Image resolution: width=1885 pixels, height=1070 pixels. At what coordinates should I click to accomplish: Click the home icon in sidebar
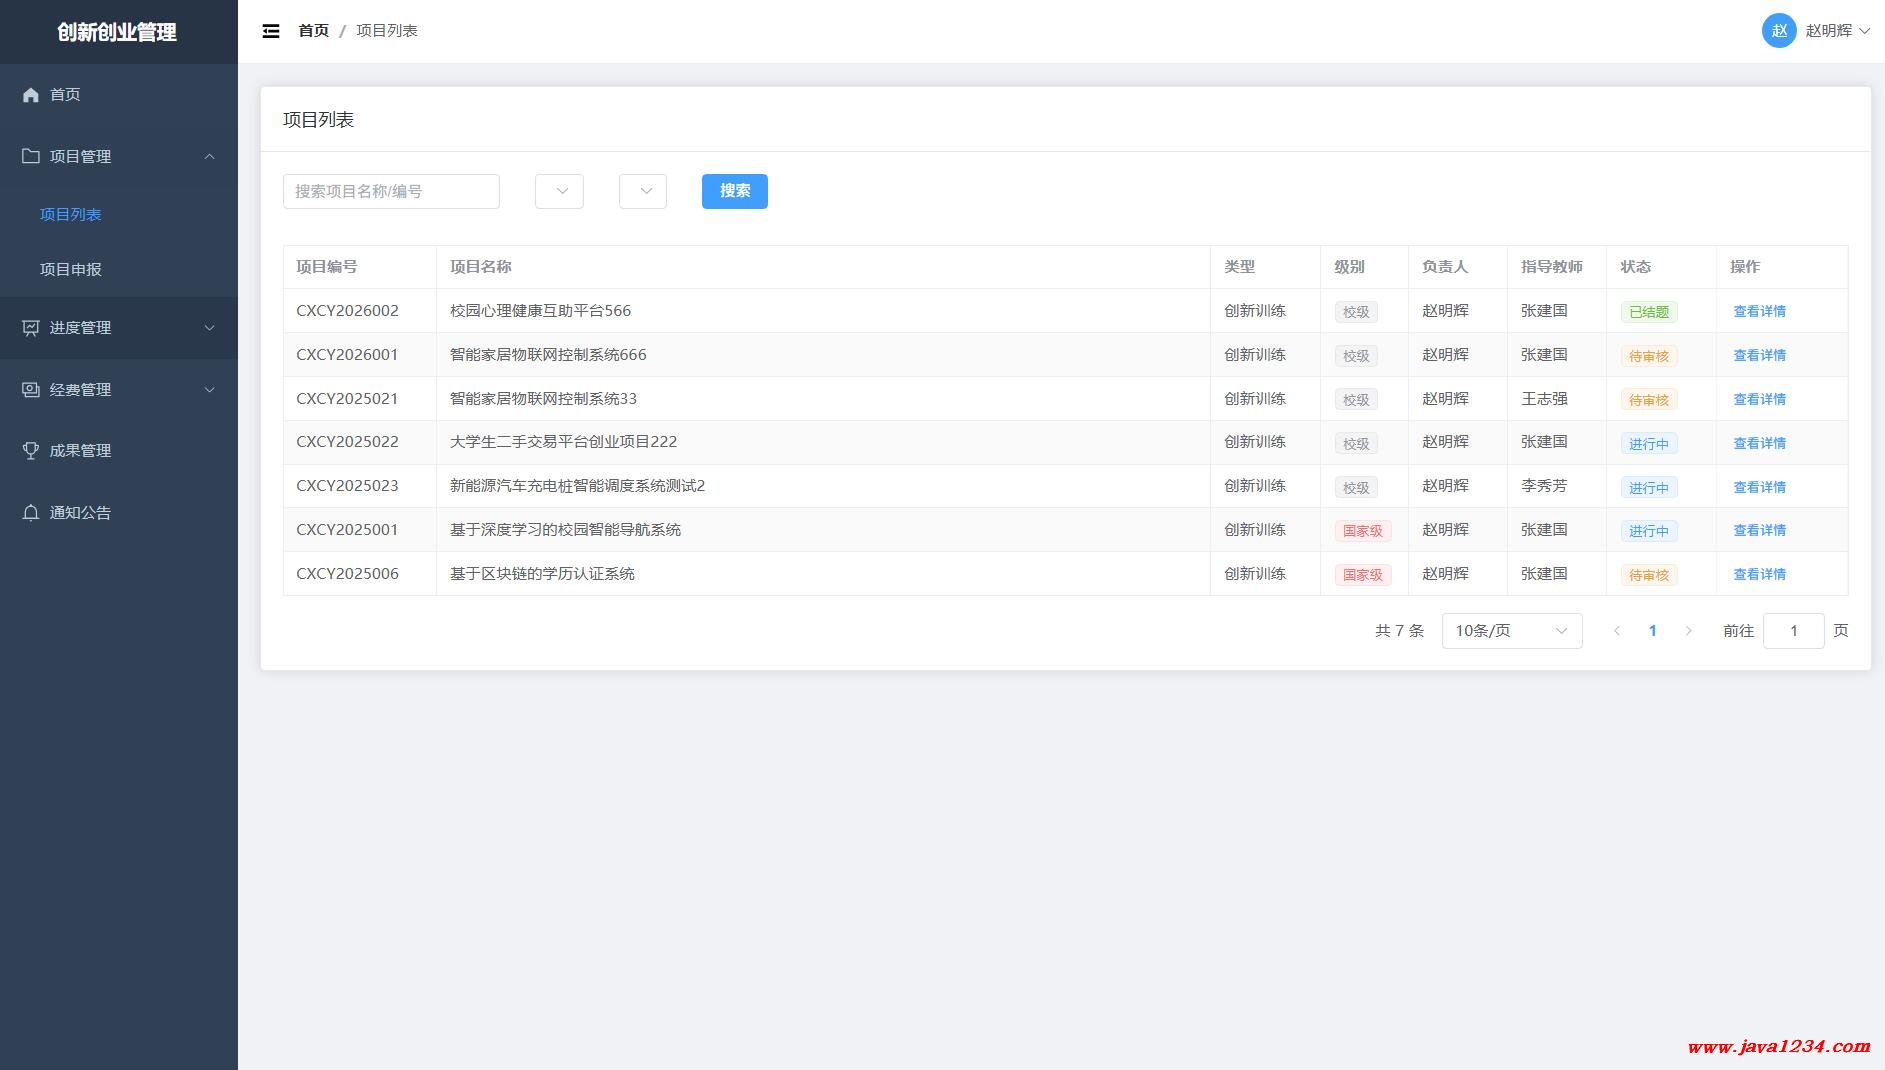(x=31, y=95)
